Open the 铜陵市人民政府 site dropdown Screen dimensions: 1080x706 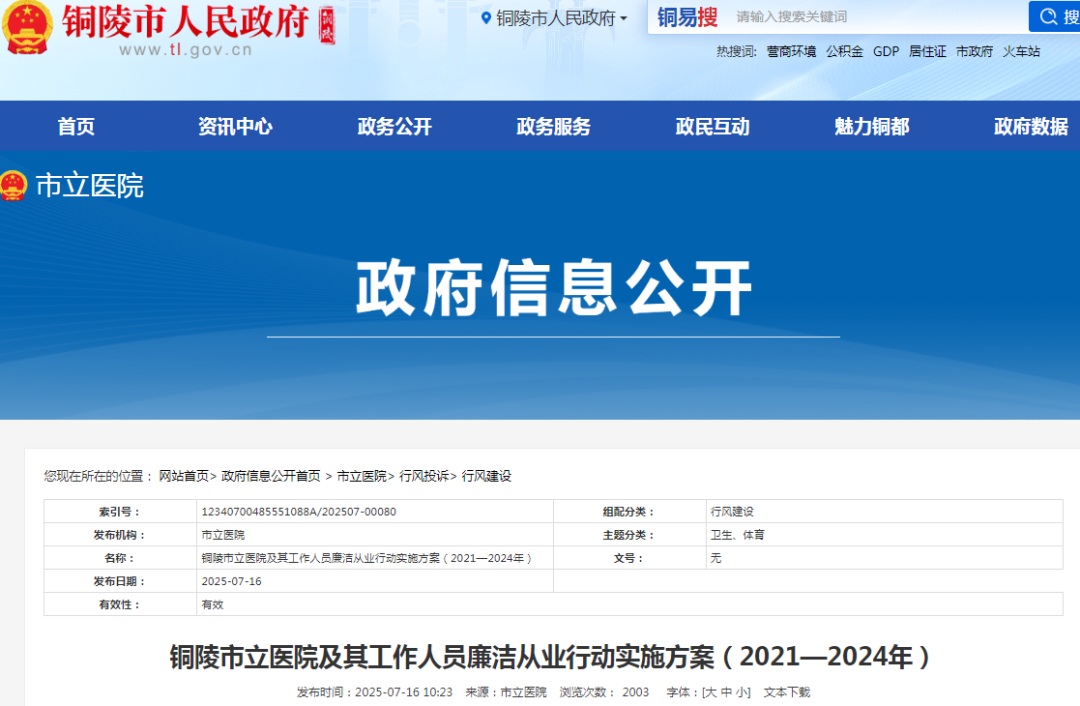coord(556,17)
